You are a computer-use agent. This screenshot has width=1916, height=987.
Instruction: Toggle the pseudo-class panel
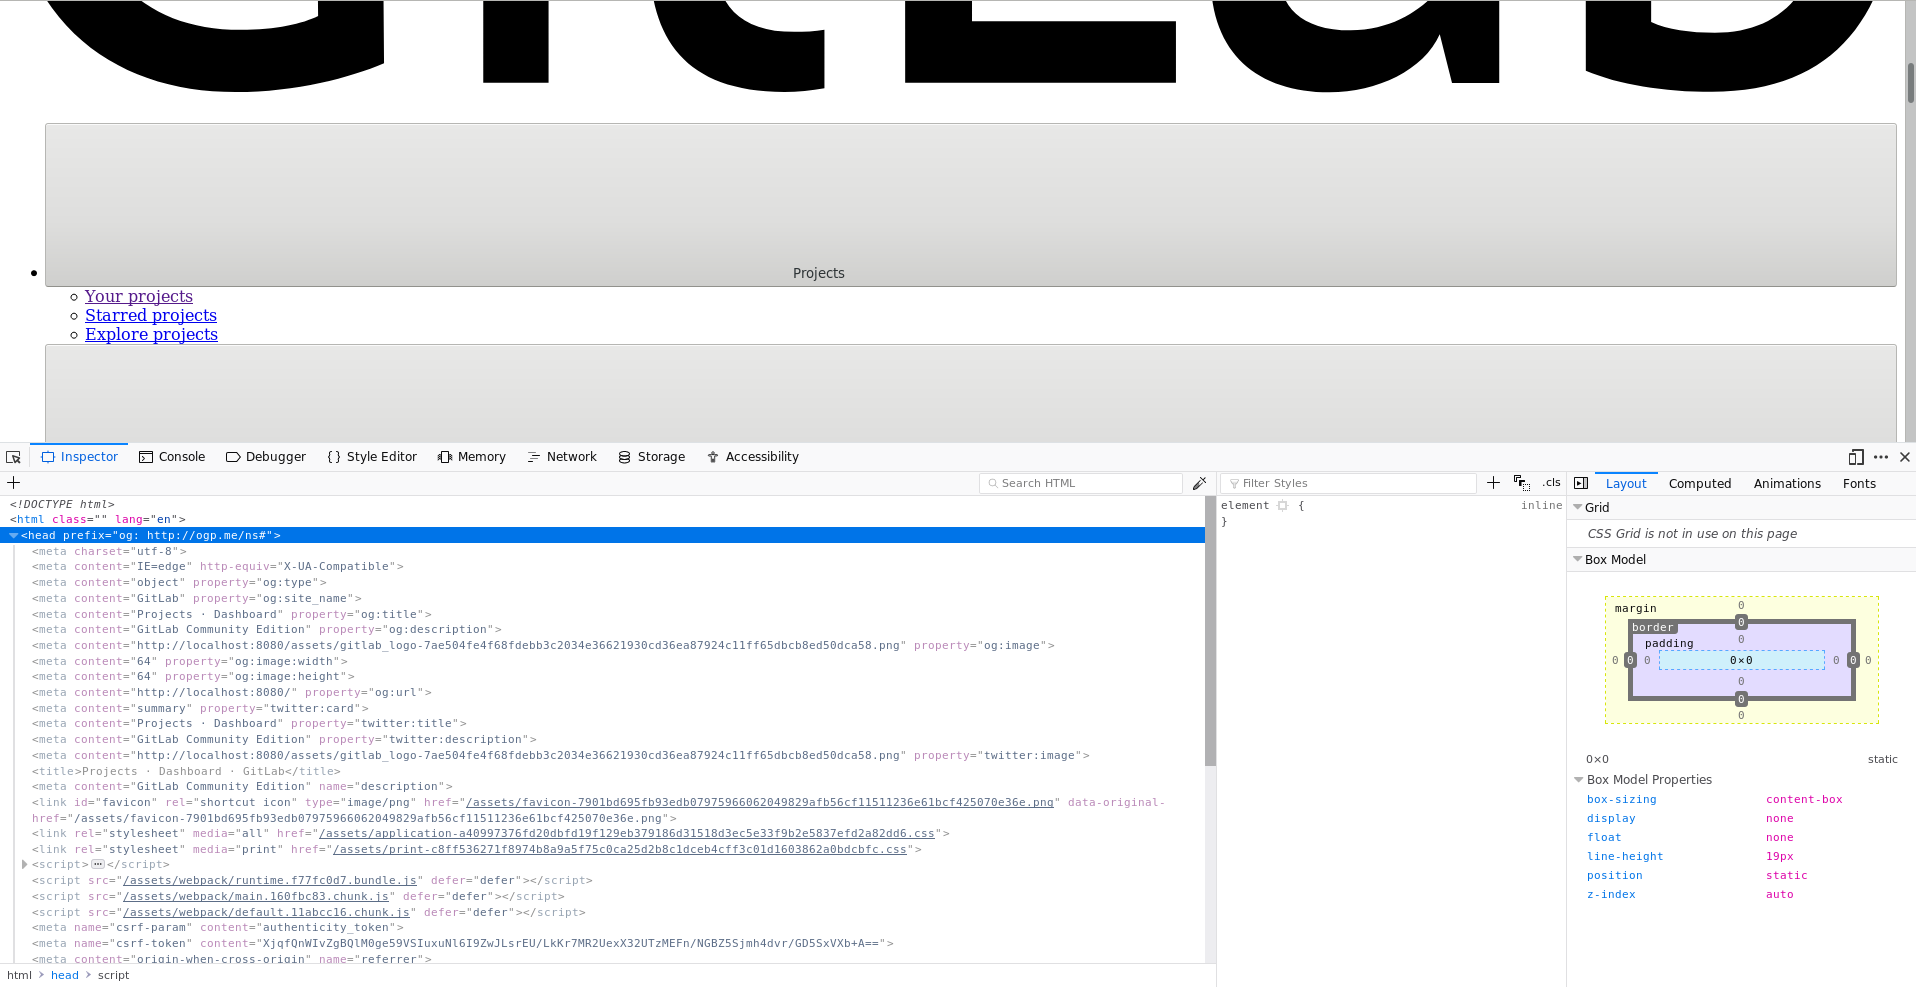click(x=1521, y=483)
